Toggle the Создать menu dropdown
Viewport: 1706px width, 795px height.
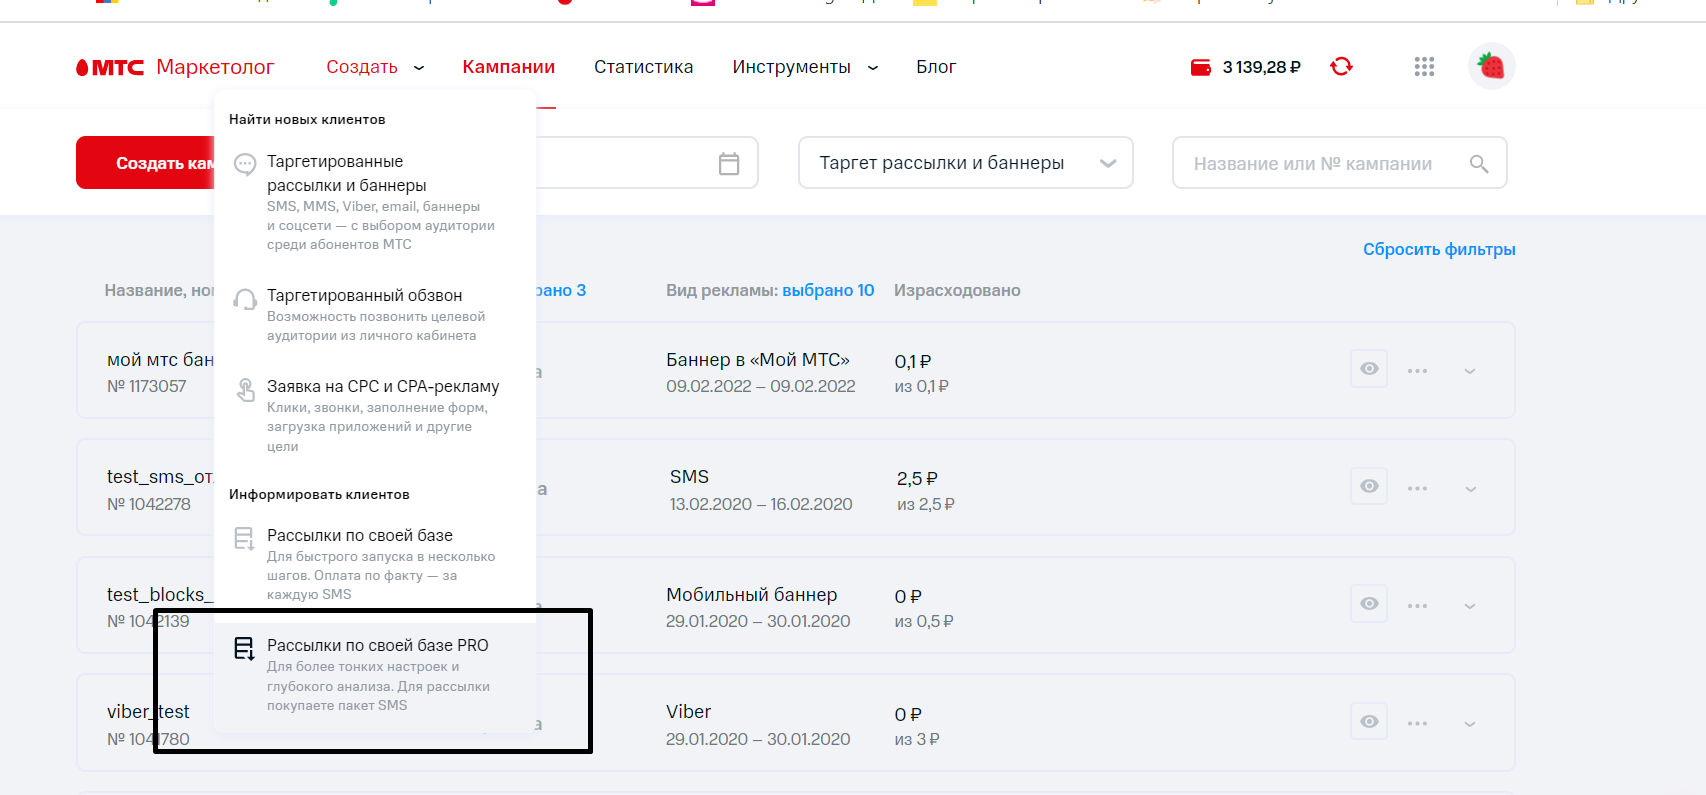click(x=375, y=67)
